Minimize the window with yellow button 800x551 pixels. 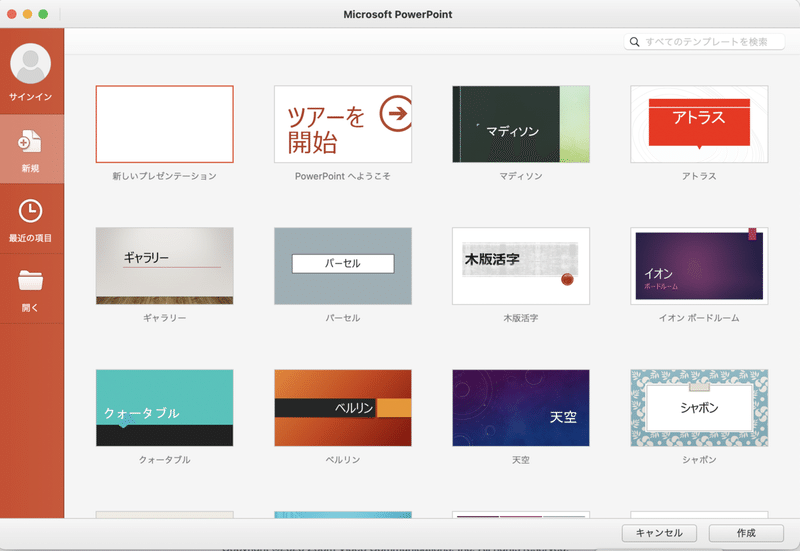28,14
